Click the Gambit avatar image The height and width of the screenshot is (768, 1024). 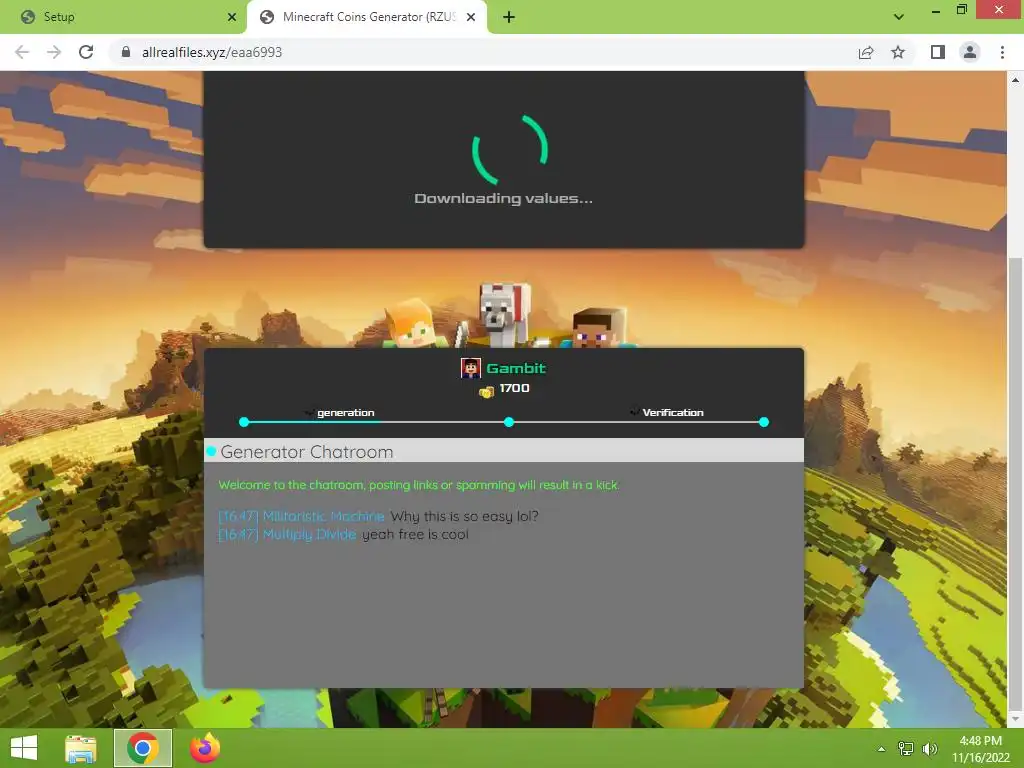[x=470, y=368]
